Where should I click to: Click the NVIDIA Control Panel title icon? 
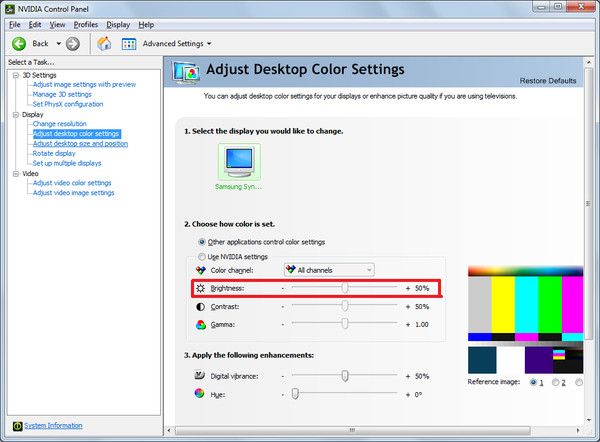[x=10, y=9]
